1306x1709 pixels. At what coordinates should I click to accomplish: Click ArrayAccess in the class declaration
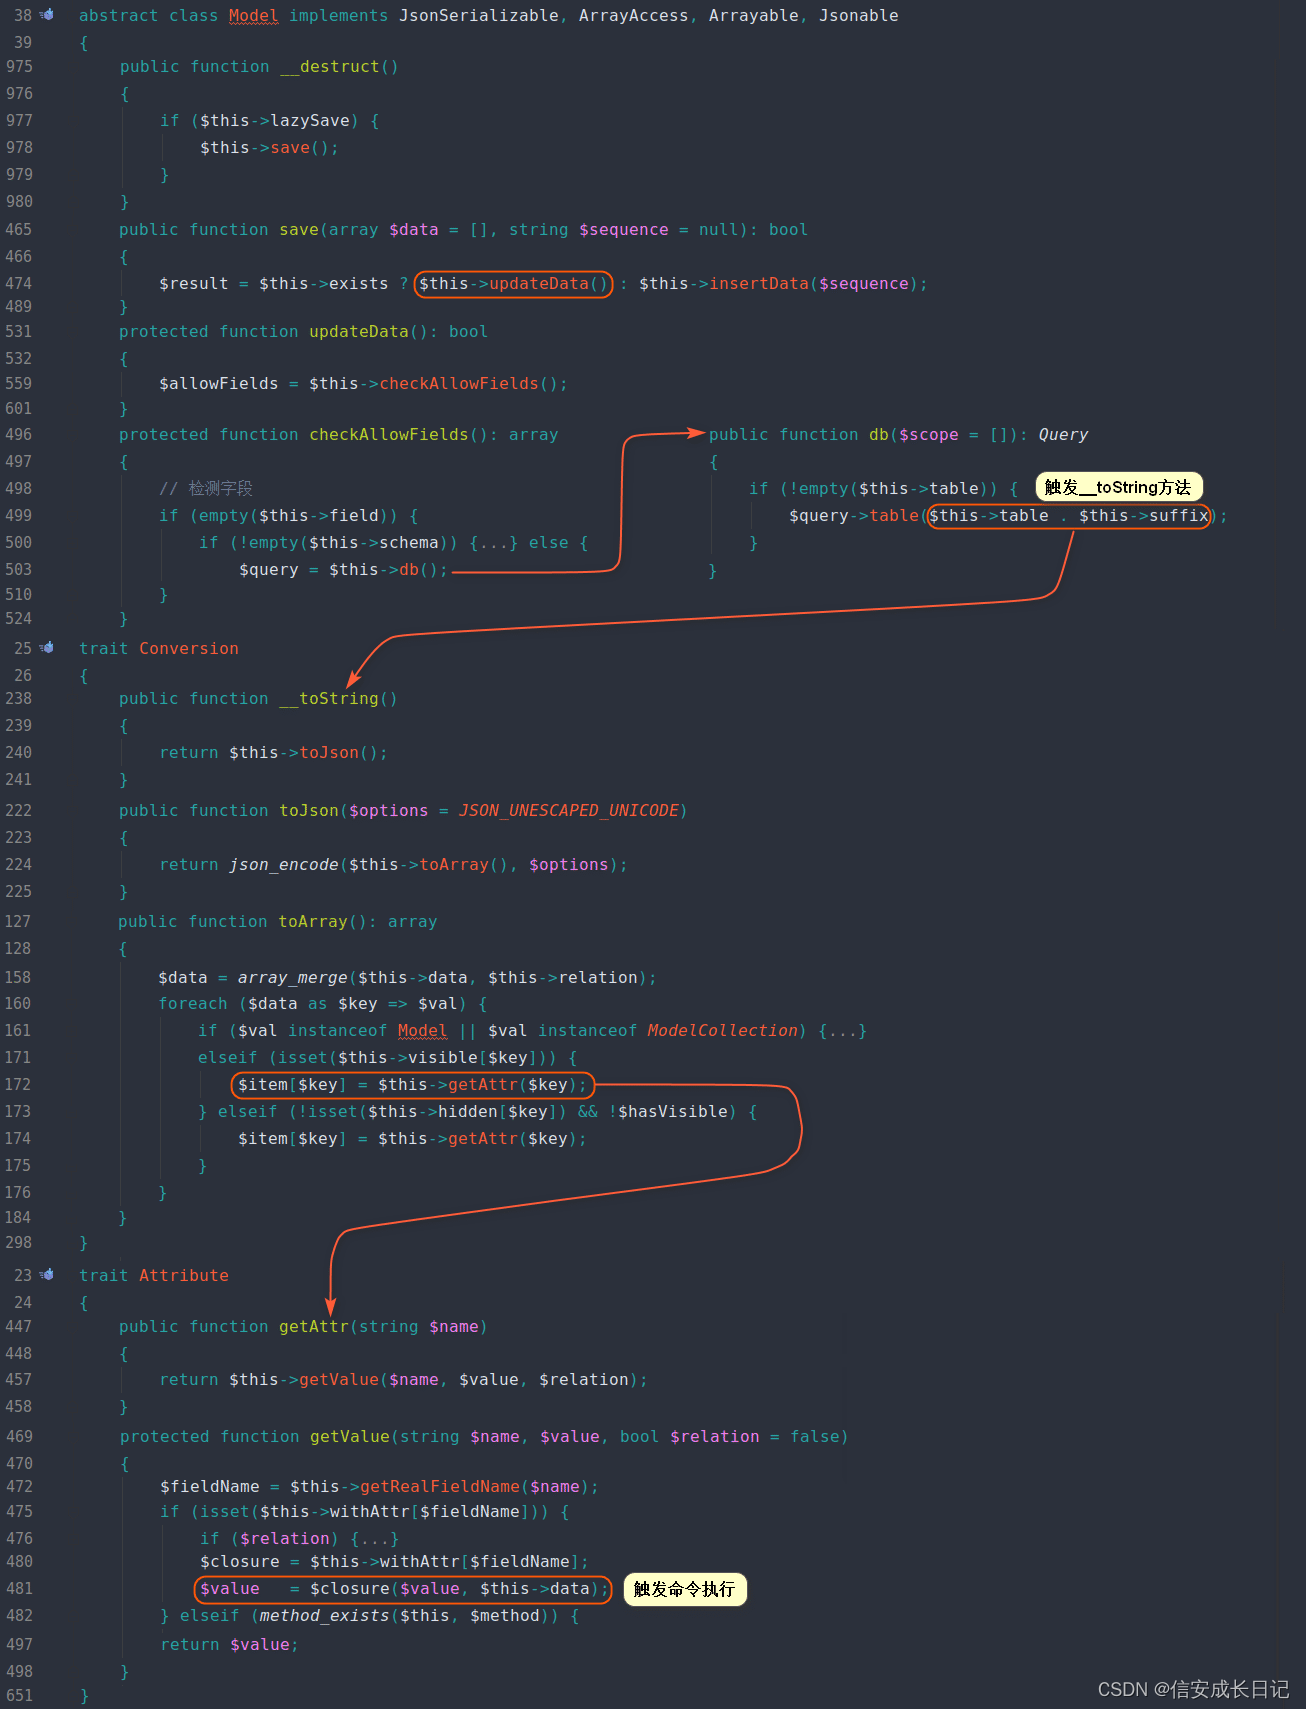(634, 16)
